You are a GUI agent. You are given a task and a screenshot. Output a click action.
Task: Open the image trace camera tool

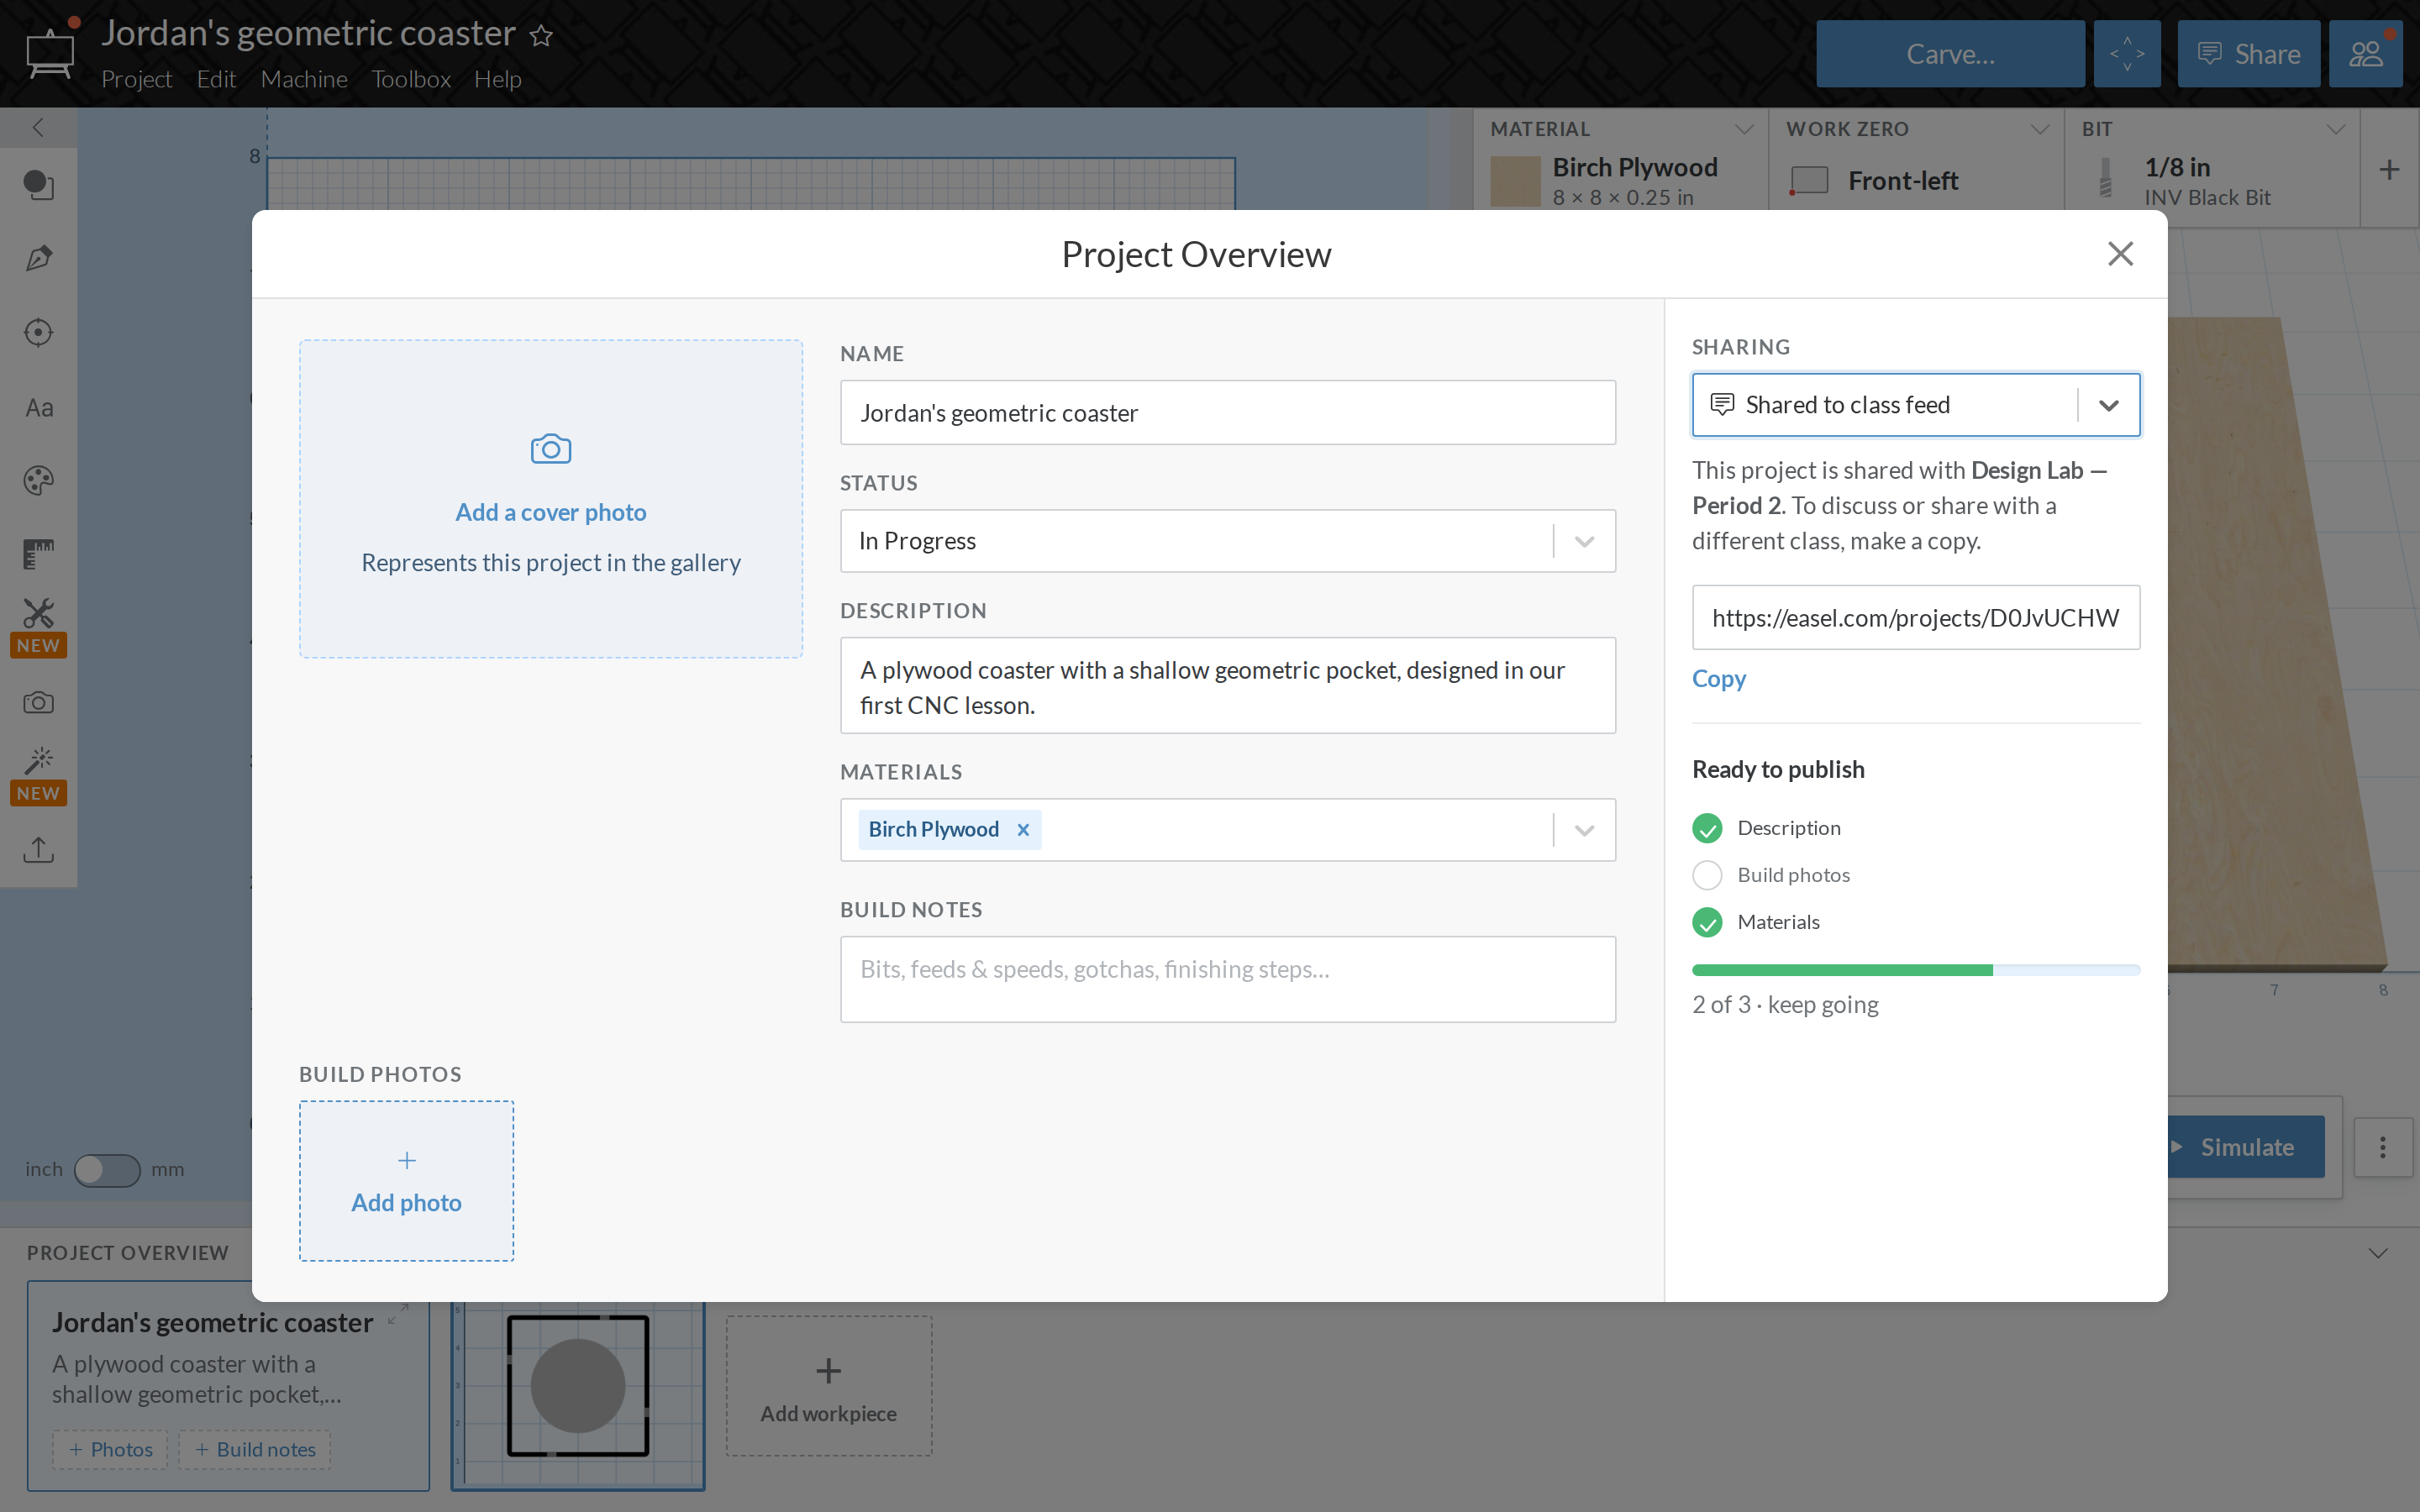[x=38, y=702]
